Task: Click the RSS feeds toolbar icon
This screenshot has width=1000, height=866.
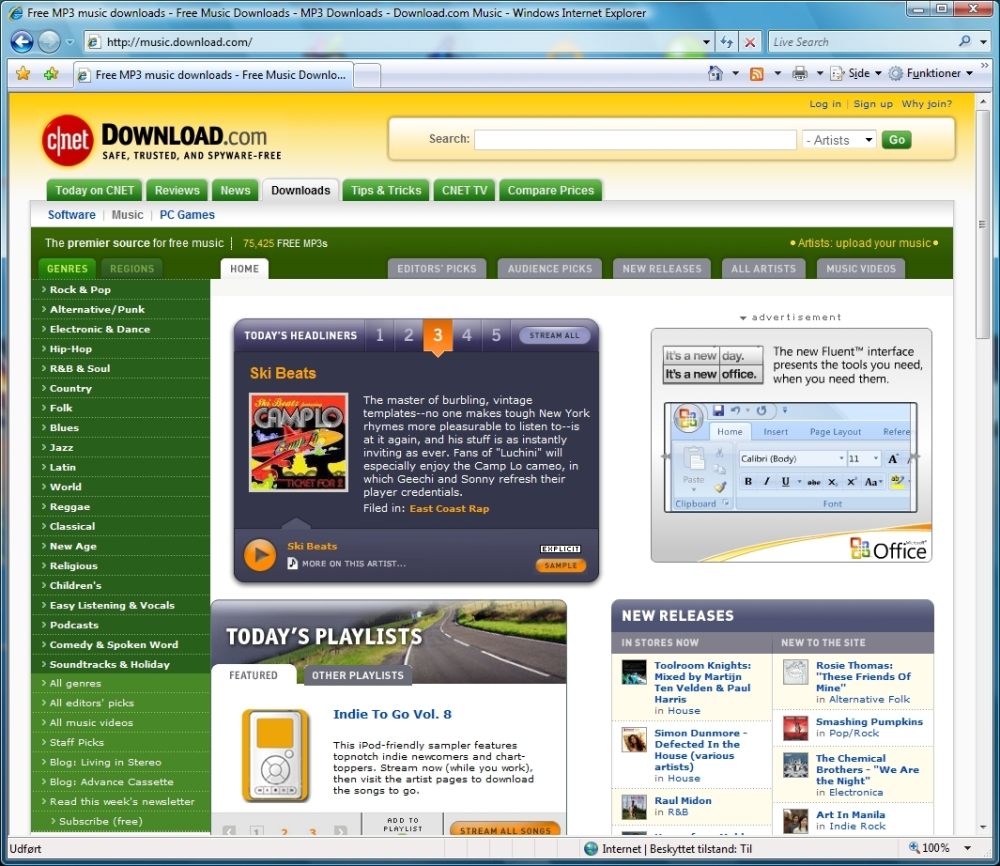Action: coord(756,74)
